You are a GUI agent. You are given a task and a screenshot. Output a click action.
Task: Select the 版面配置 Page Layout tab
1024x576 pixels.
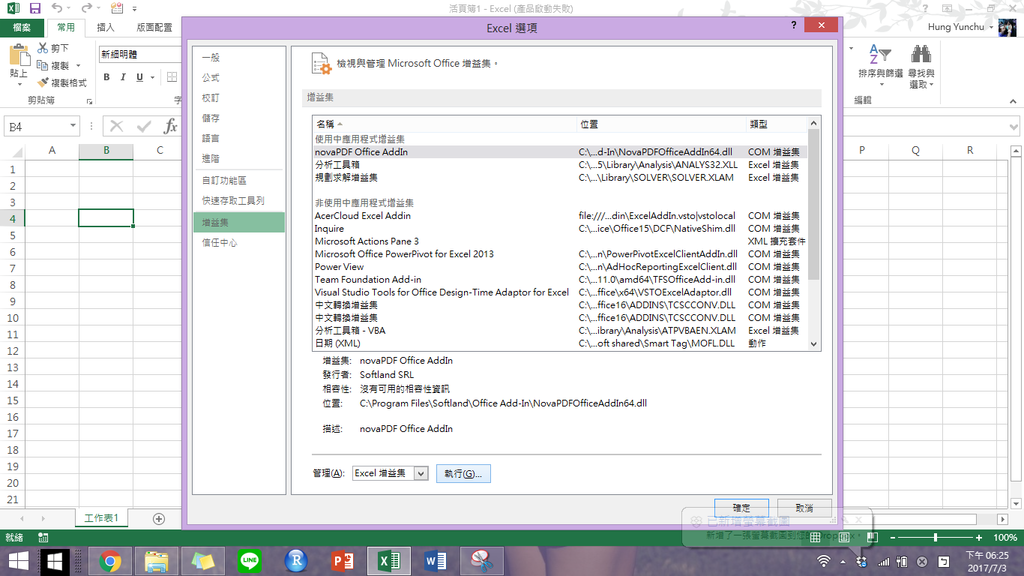154,27
